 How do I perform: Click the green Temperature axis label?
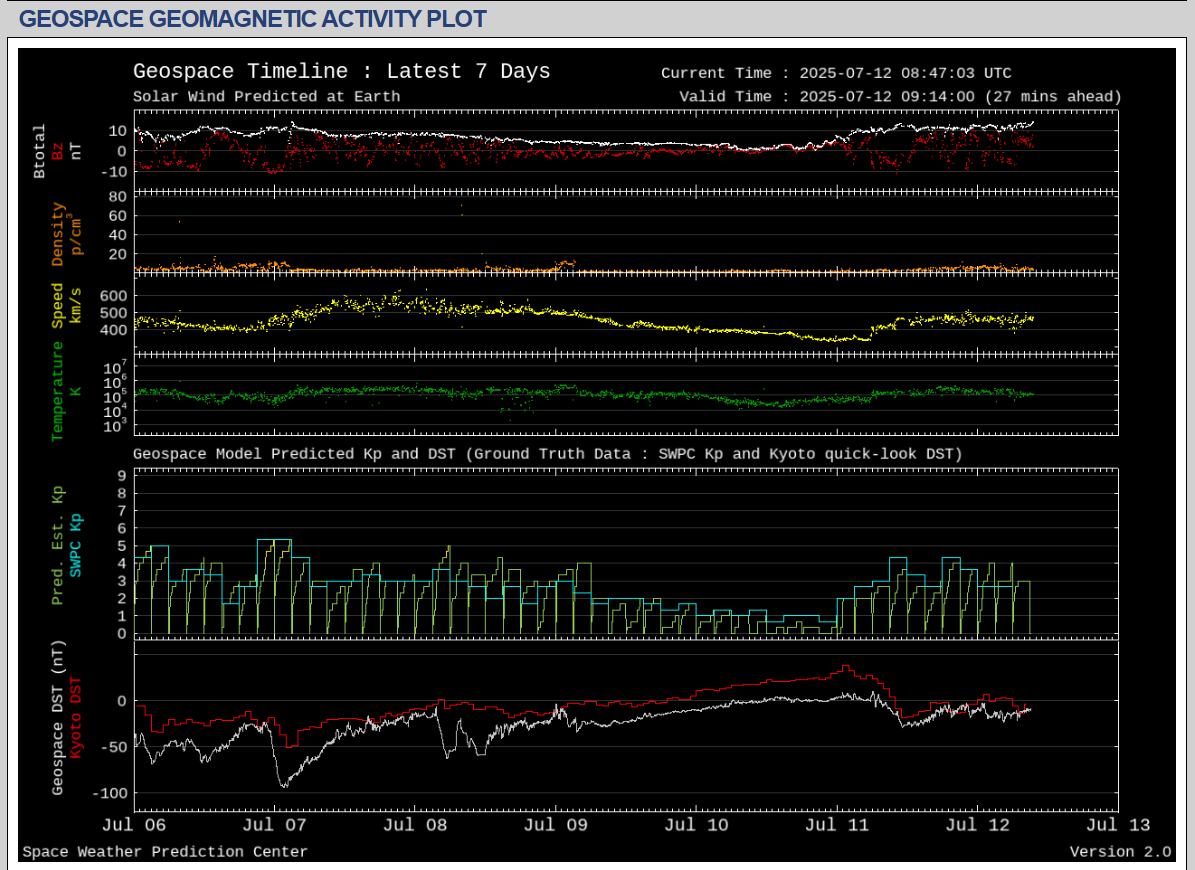58,391
